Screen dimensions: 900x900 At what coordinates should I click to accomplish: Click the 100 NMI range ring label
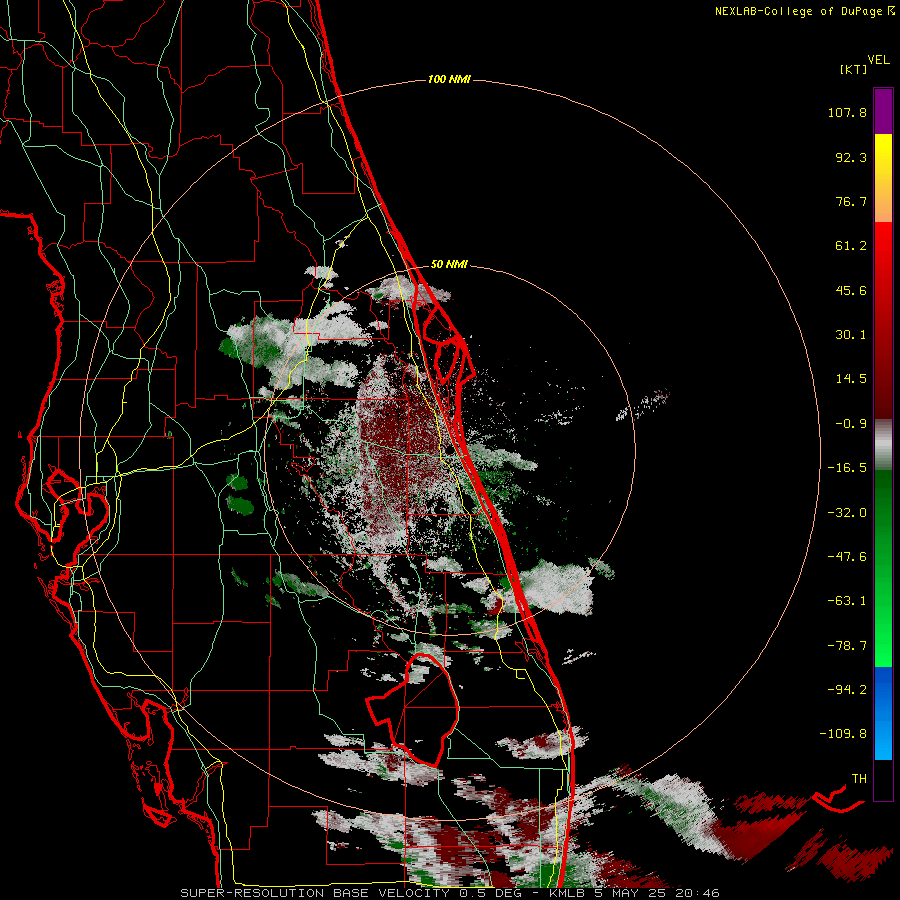pyautogui.click(x=449, y=79)
